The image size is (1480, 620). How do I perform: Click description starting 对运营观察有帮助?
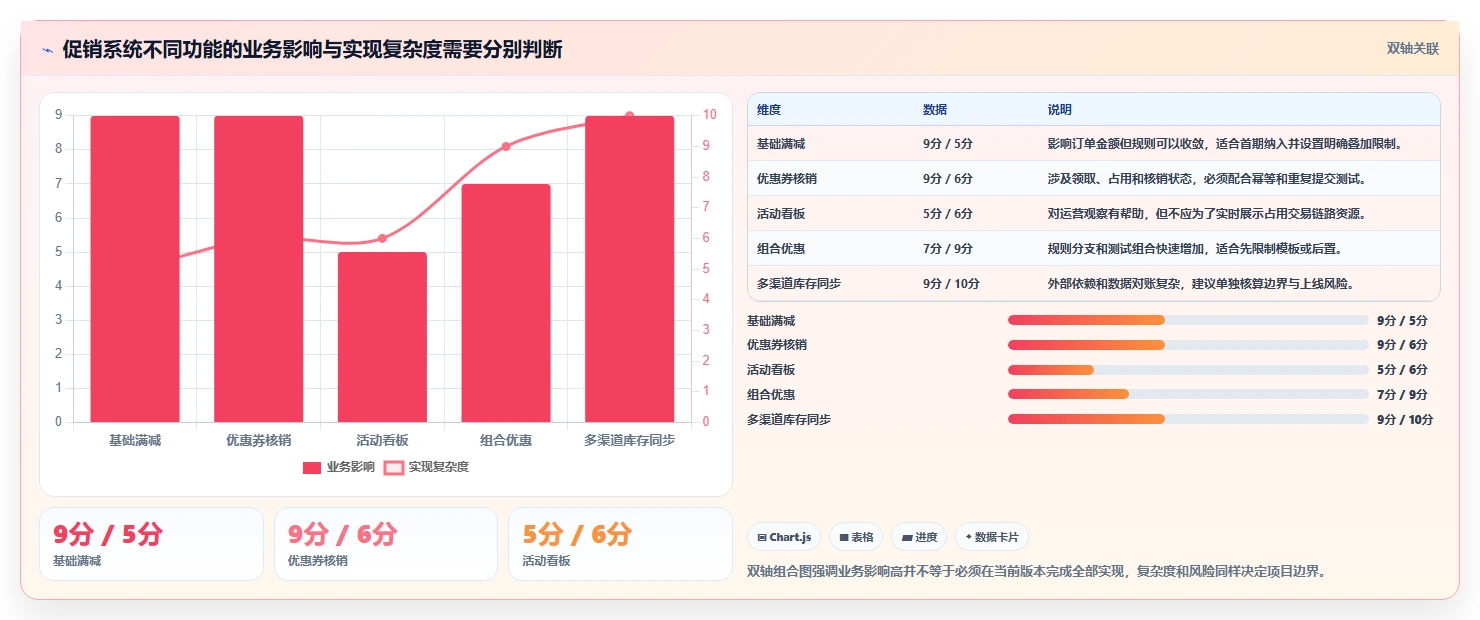[x=1207, y=213]
